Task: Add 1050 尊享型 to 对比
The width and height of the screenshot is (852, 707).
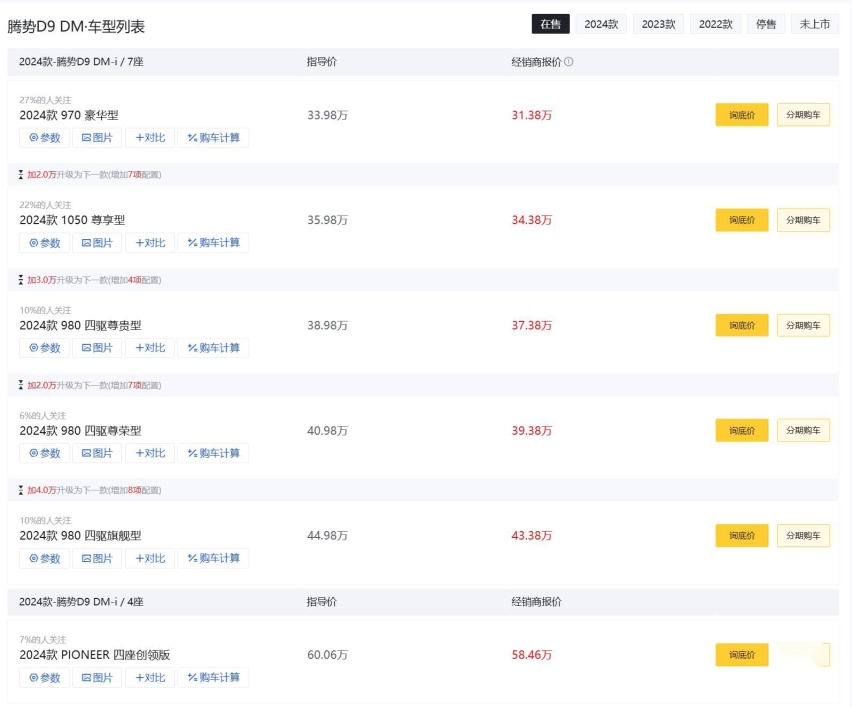Action: 150,243
